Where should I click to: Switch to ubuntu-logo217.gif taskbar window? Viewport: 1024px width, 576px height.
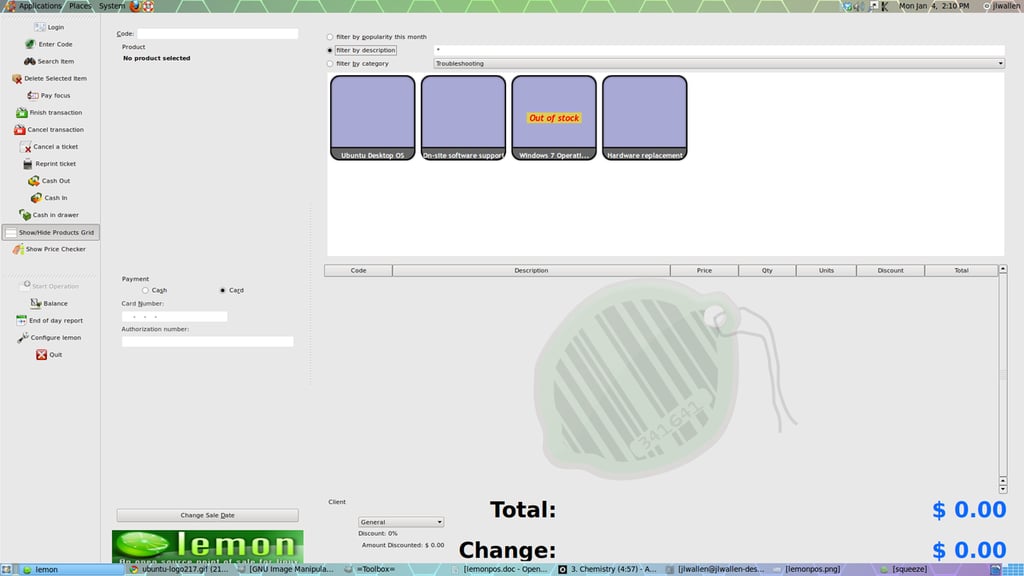point(179,569)
